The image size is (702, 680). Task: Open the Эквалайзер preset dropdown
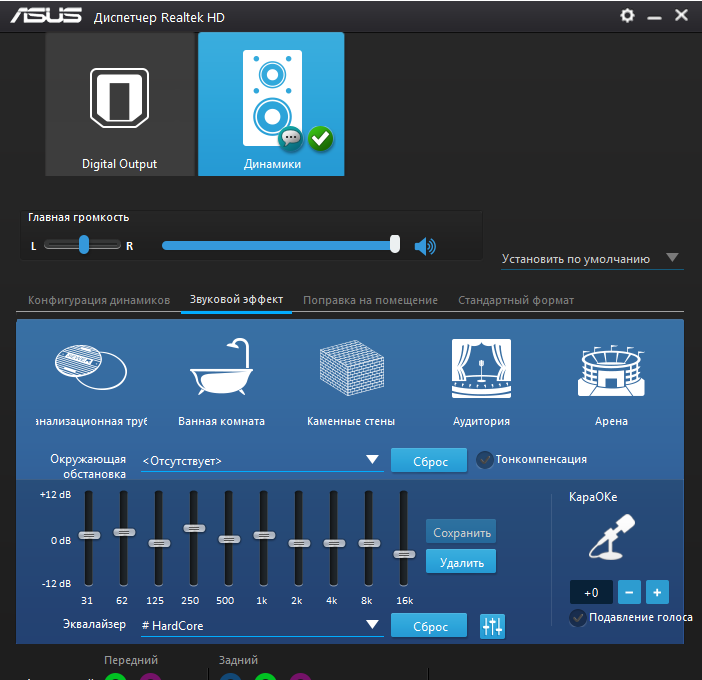click(372, 625)
